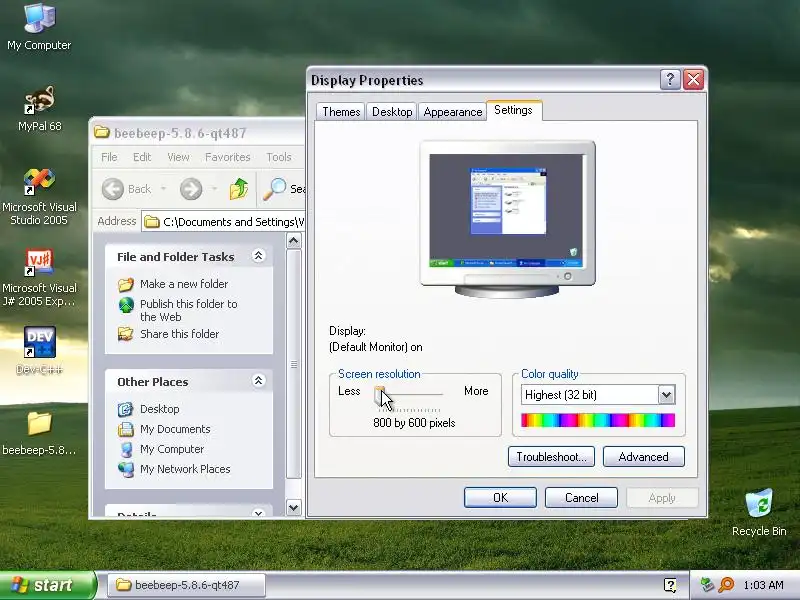Click the orange magnifier tray icon
Image resolution: width=800 pixels, height=600 pixels.
pyautogui.click(x=726, y=585)
